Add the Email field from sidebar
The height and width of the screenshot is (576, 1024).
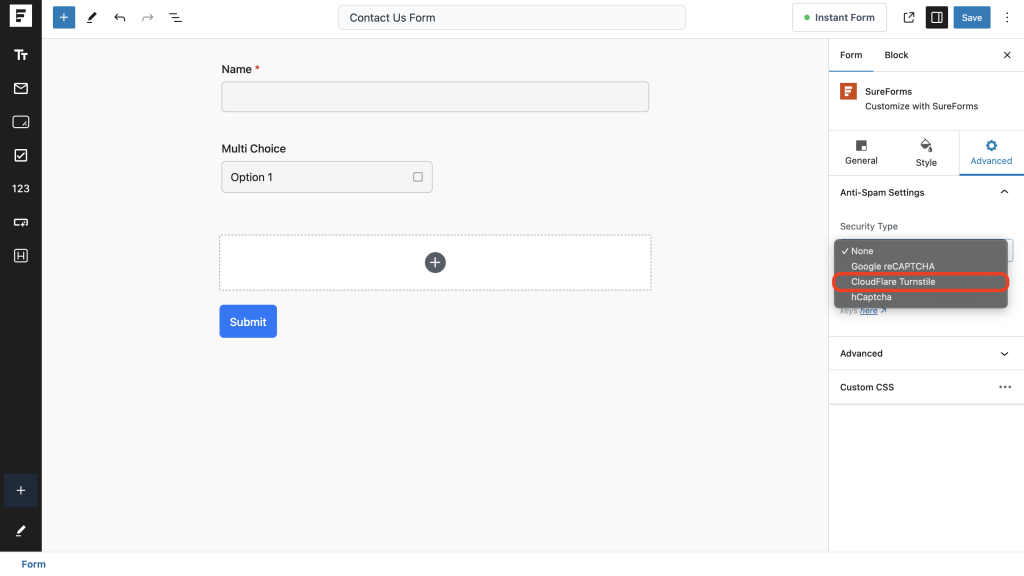coord(20,88)
